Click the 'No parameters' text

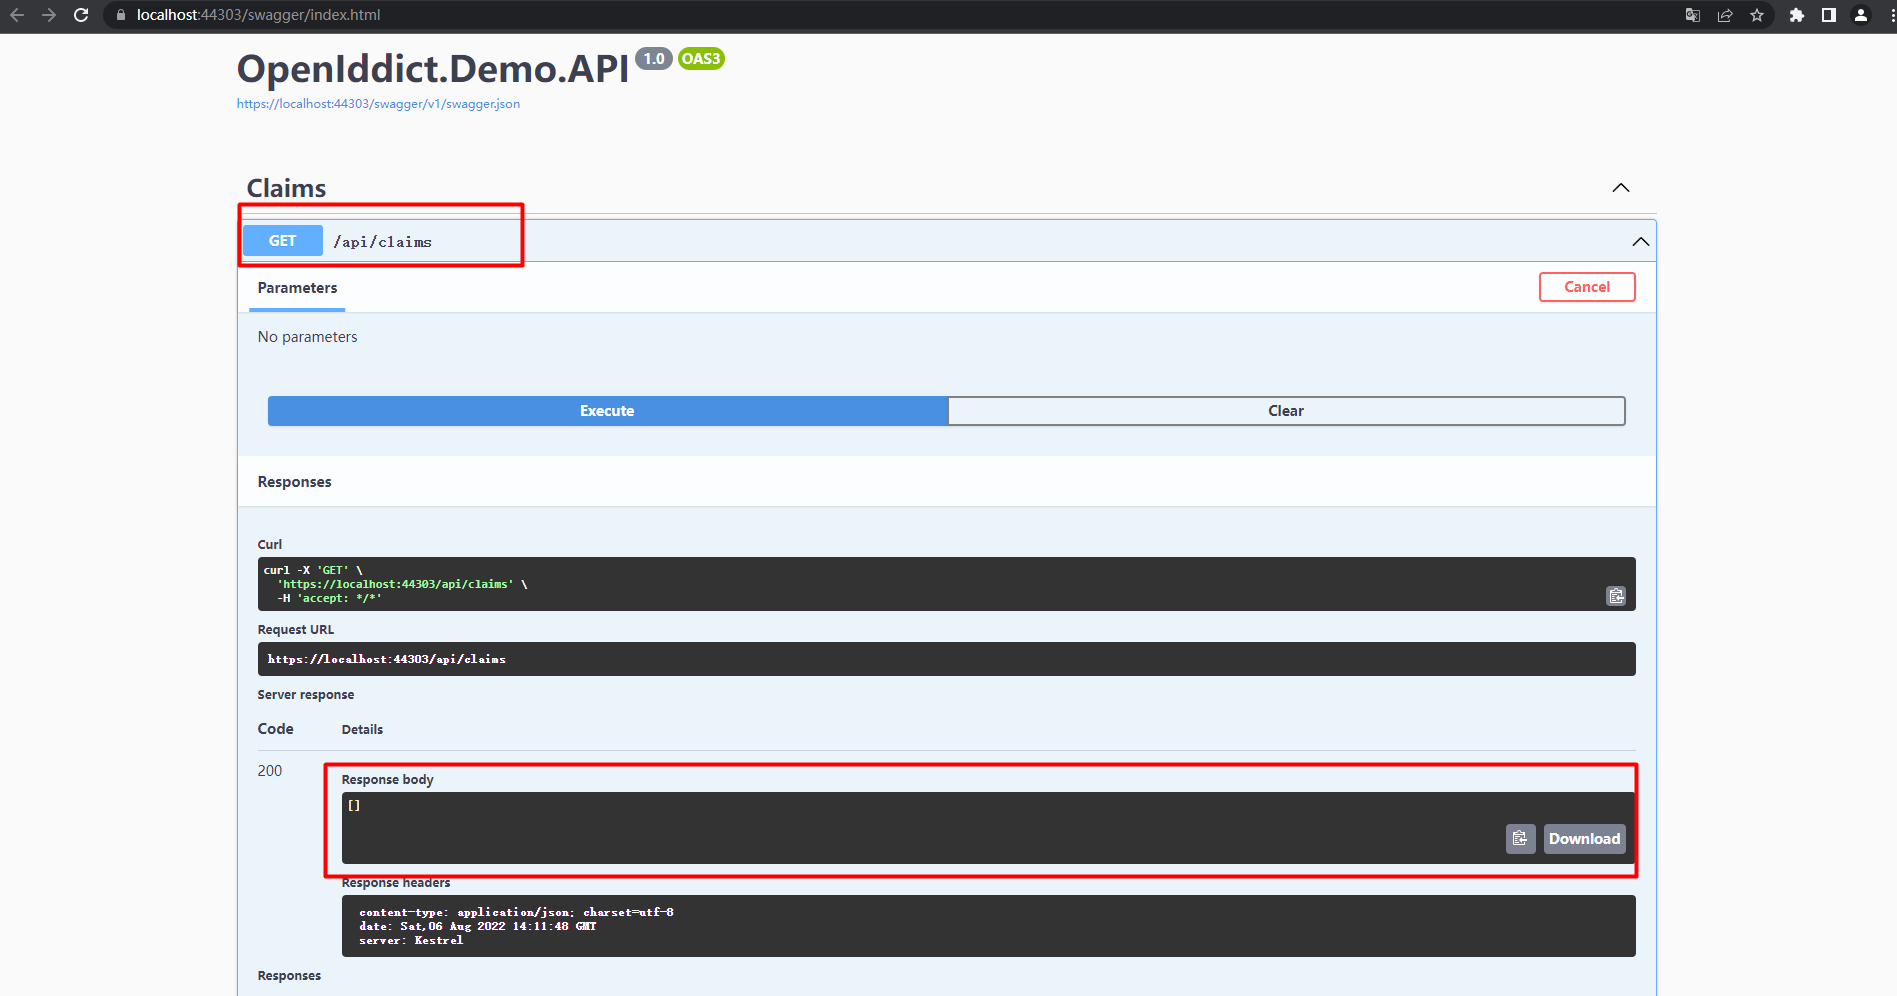(x=307, y=337)
